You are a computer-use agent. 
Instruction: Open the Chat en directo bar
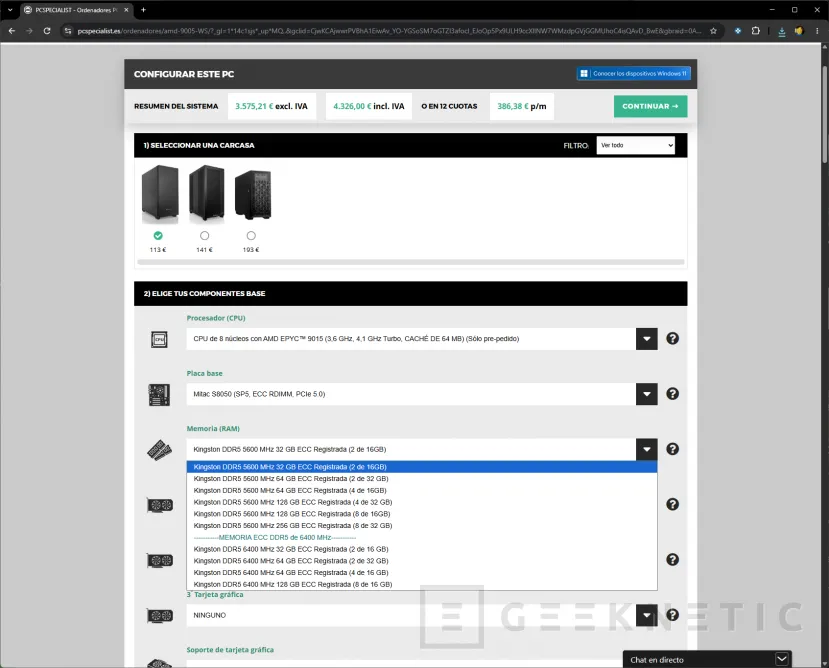707,660
